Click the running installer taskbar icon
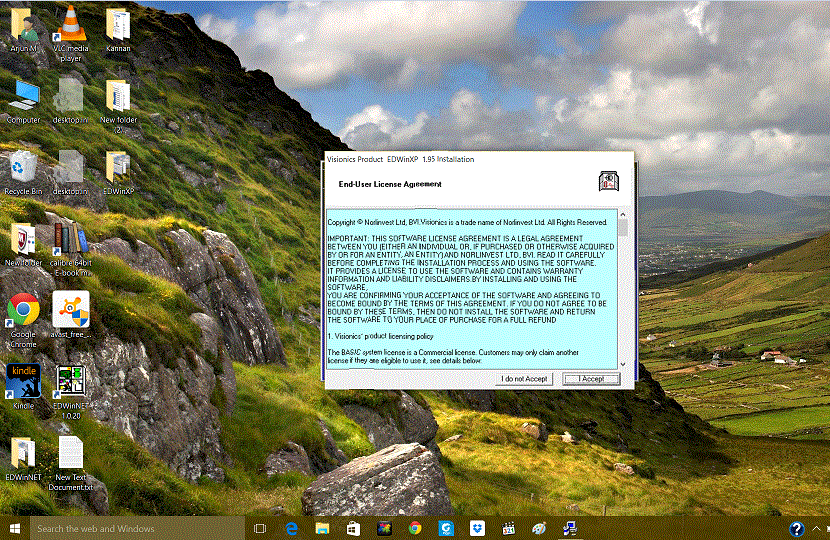Screen dimensions: 830x540 (x=570, y=528)
